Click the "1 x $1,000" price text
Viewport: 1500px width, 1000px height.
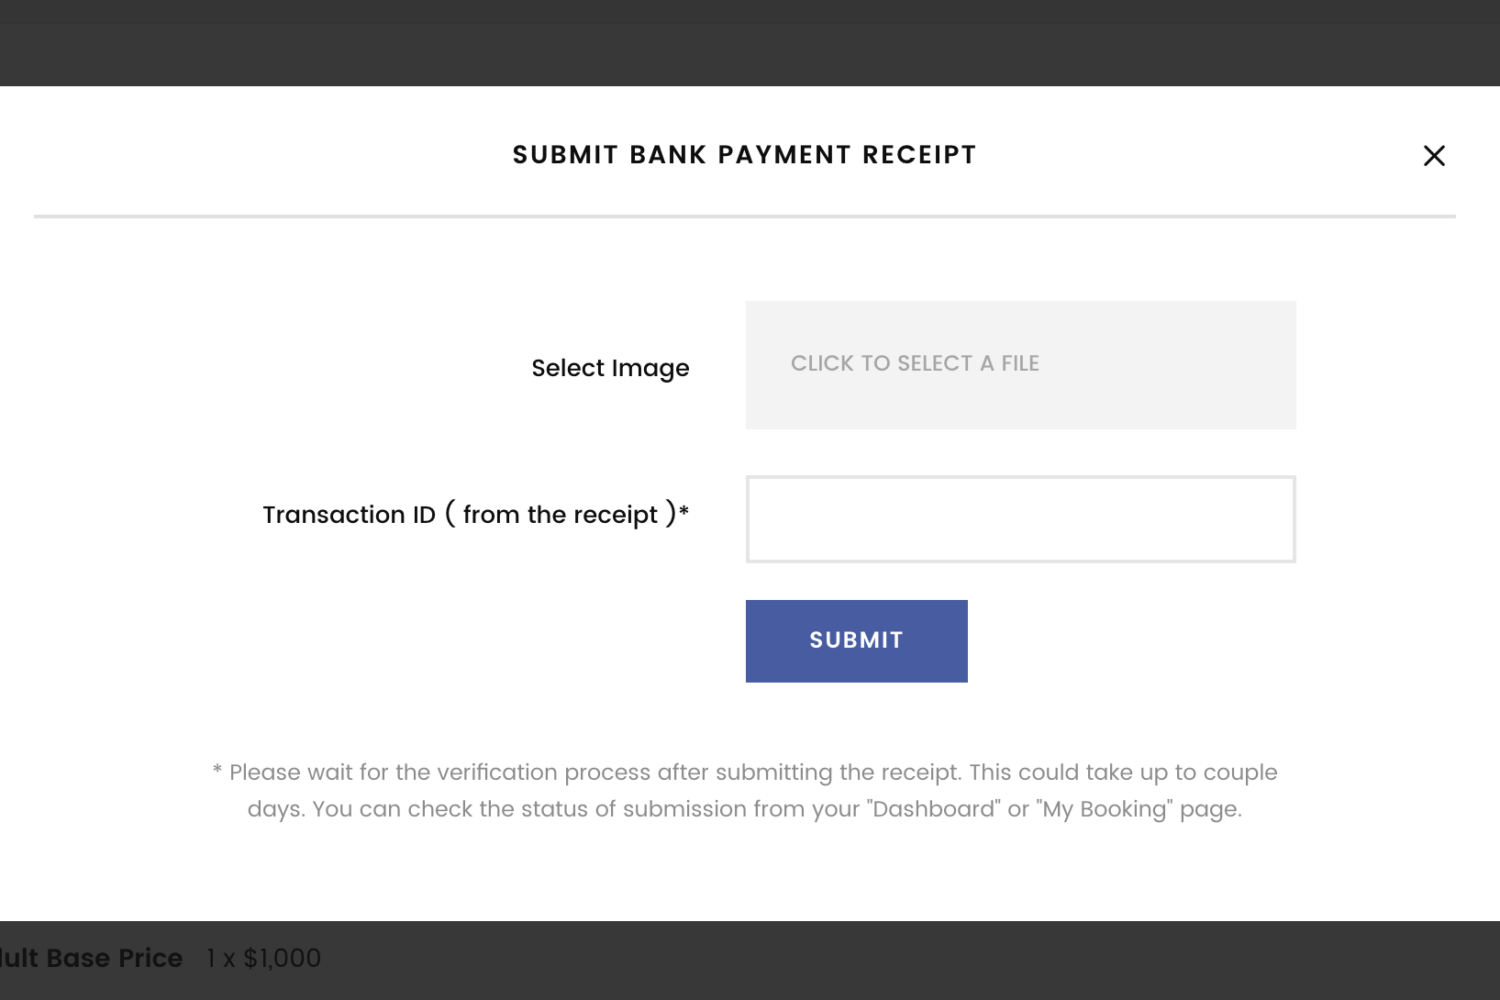[x=264, y=958]
